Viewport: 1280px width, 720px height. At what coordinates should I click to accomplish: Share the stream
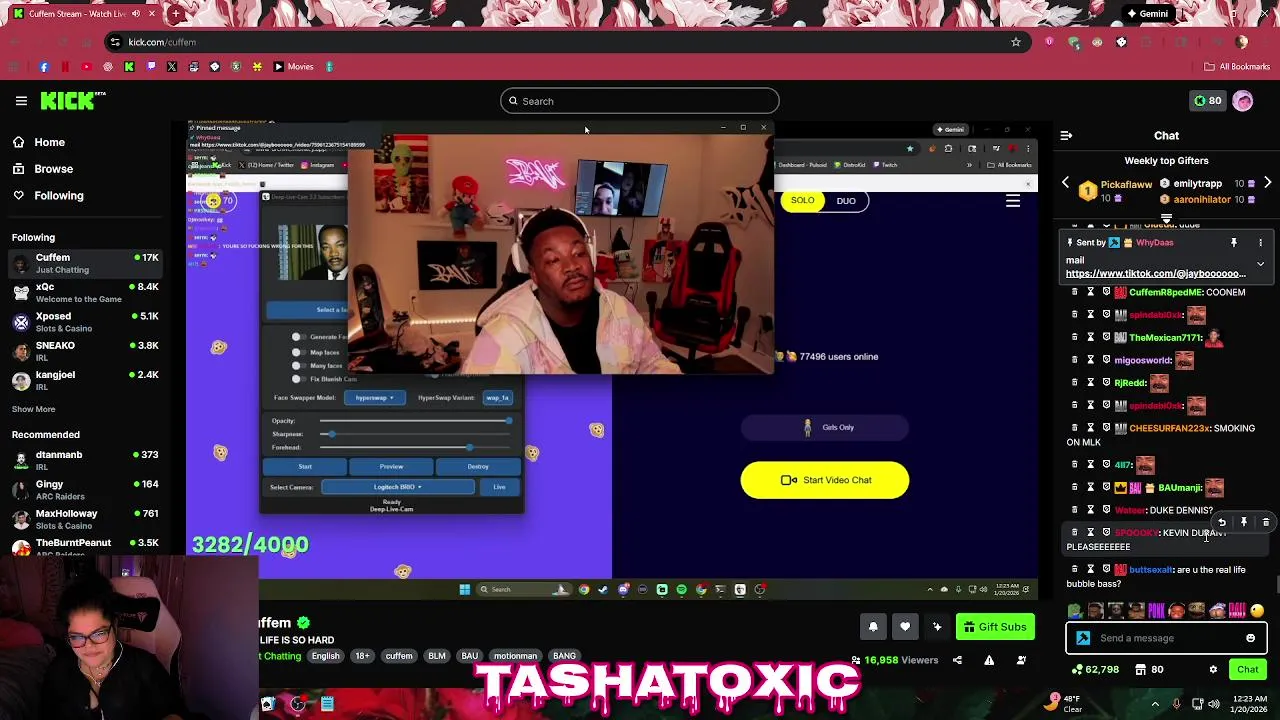point(957,660)
